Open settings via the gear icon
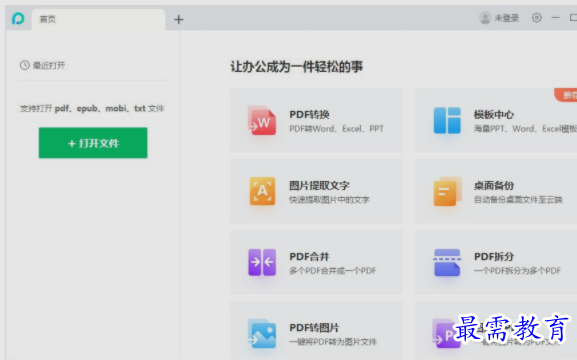The height and width of the screenshot is (360, 577). click(x=537, y=18)
